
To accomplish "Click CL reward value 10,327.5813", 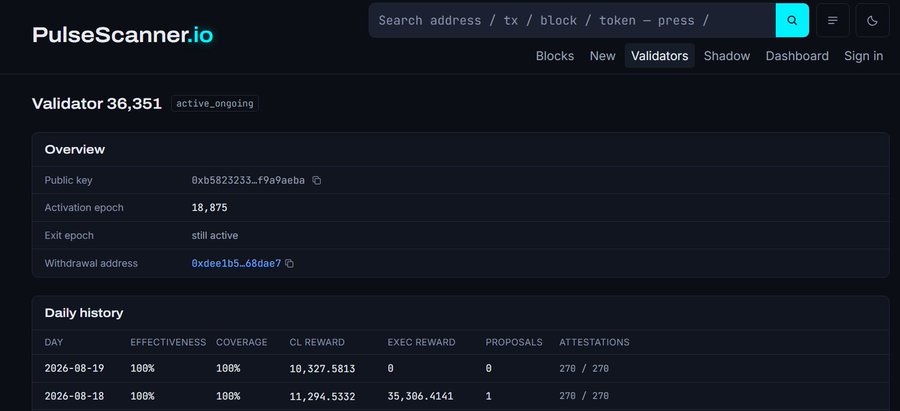I will point(322,369).
